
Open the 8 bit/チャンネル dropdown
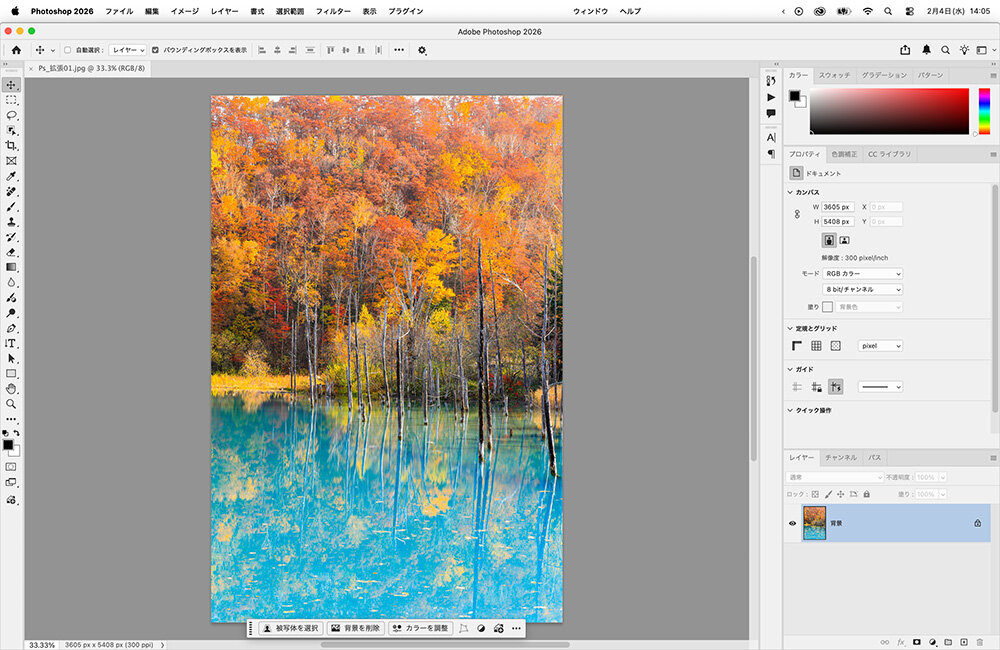pos(863,289)
